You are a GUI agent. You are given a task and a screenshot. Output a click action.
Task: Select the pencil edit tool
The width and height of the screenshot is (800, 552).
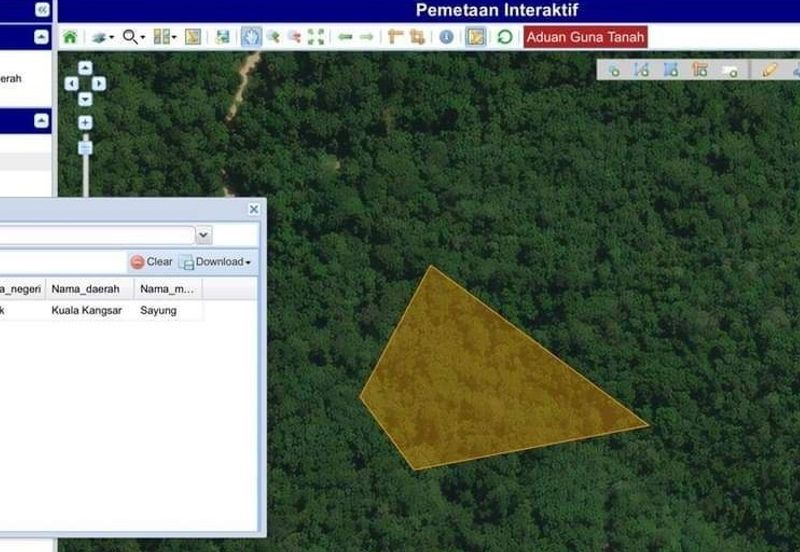(769, 70)
